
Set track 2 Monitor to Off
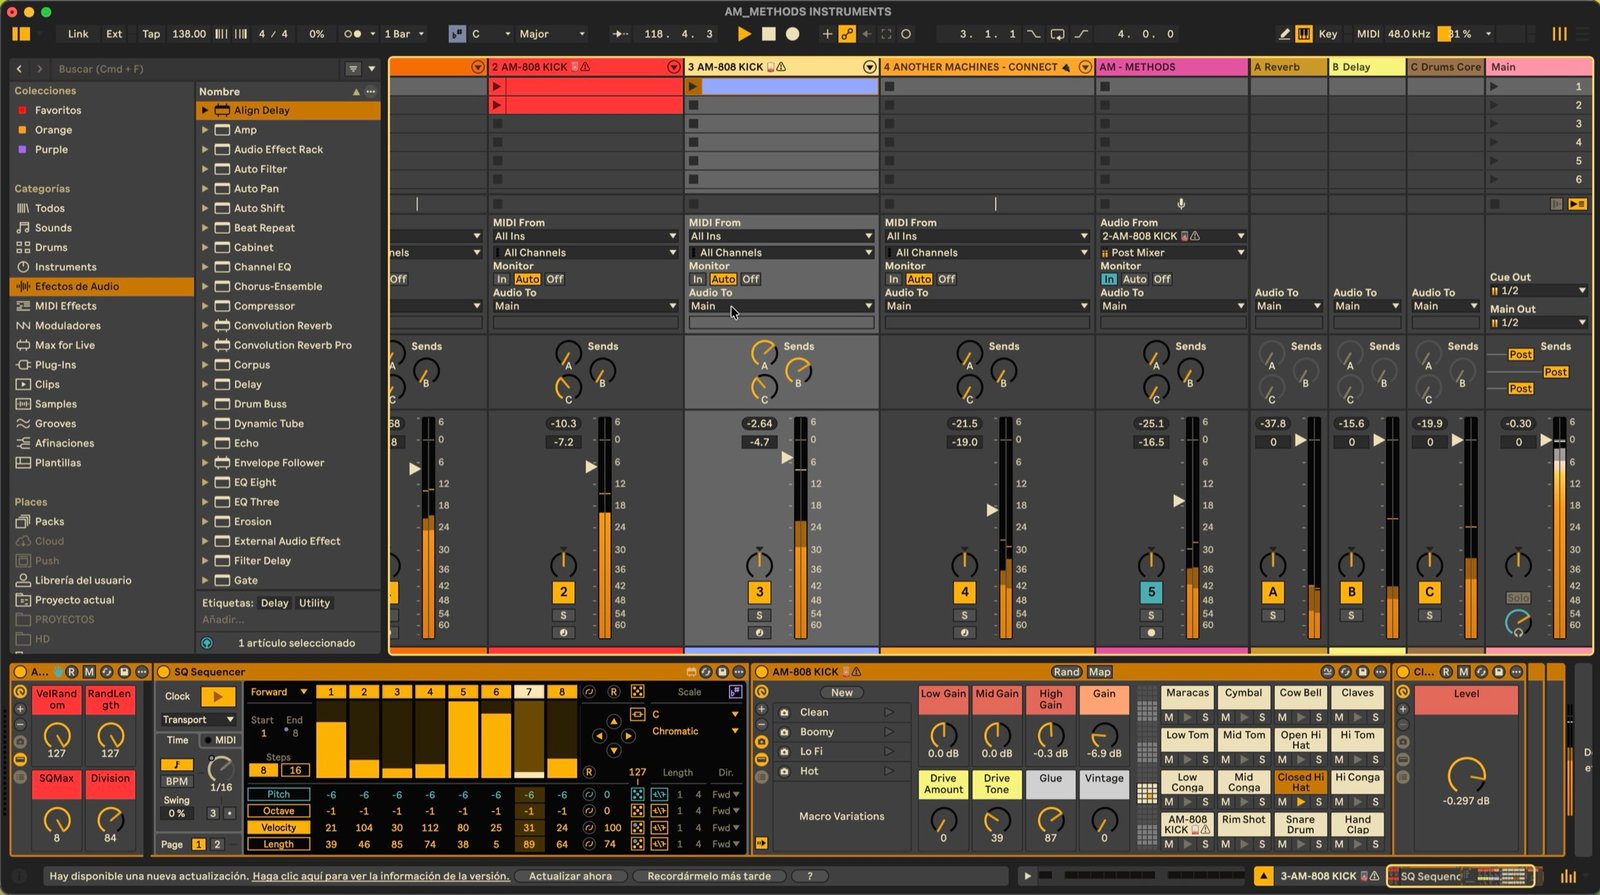click(x=555, y=280)
